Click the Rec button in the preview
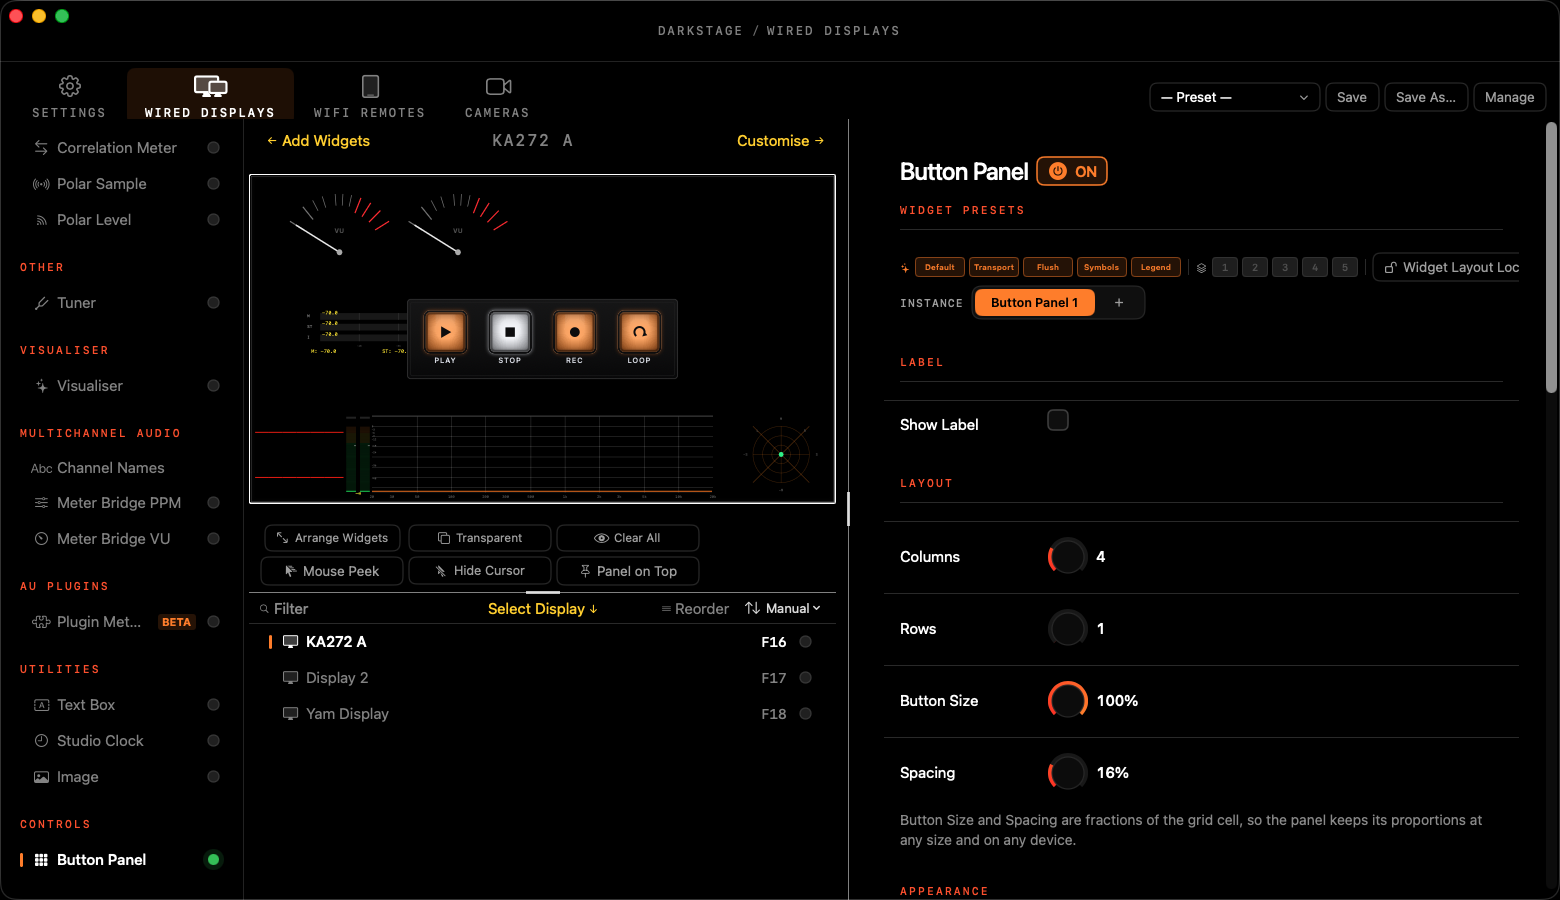1560x900 pixels. pos(574,332)
